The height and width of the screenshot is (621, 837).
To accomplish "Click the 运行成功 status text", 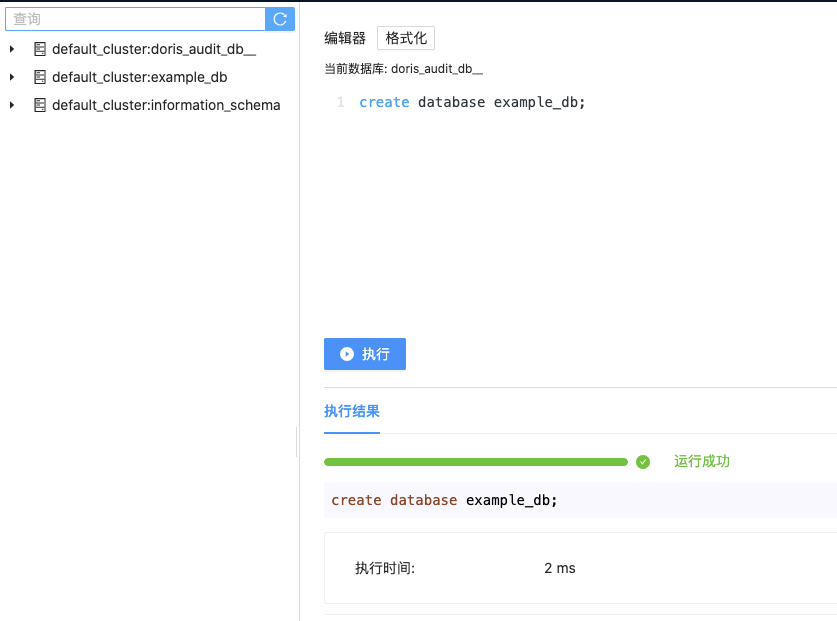I will click(701, 461).
